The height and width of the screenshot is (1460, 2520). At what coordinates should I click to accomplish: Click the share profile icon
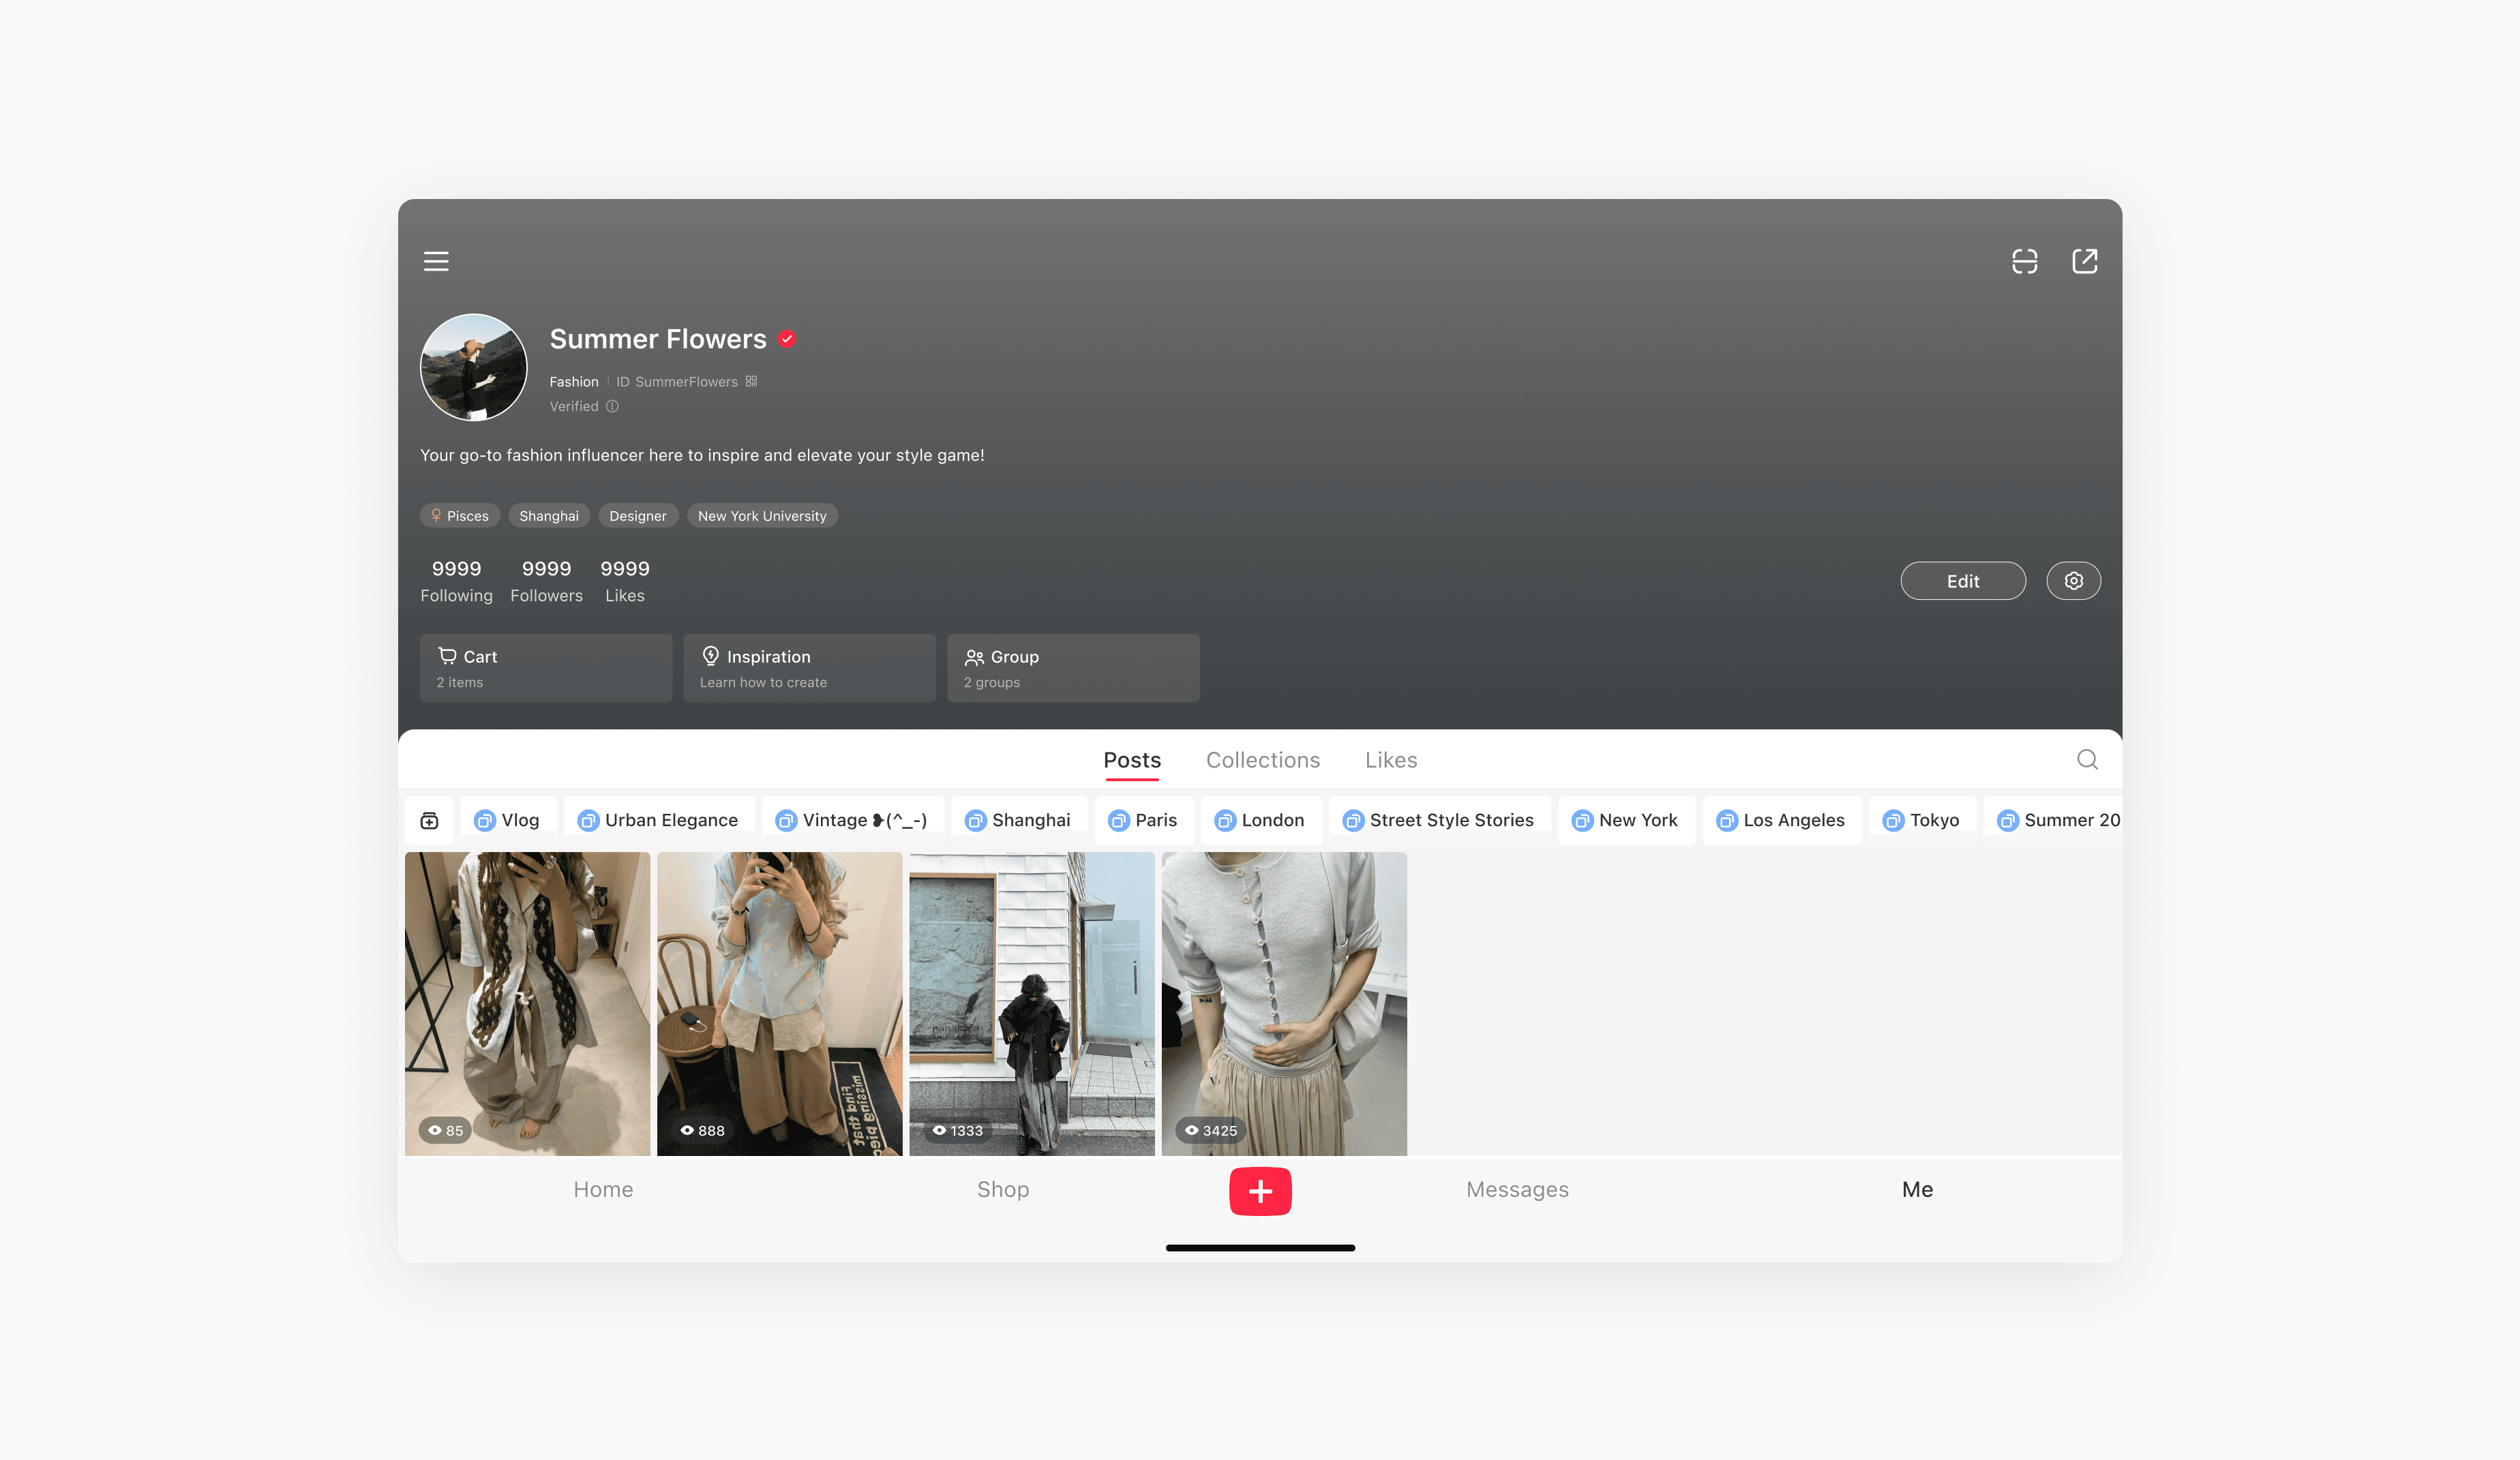[x=2084, y=261]
